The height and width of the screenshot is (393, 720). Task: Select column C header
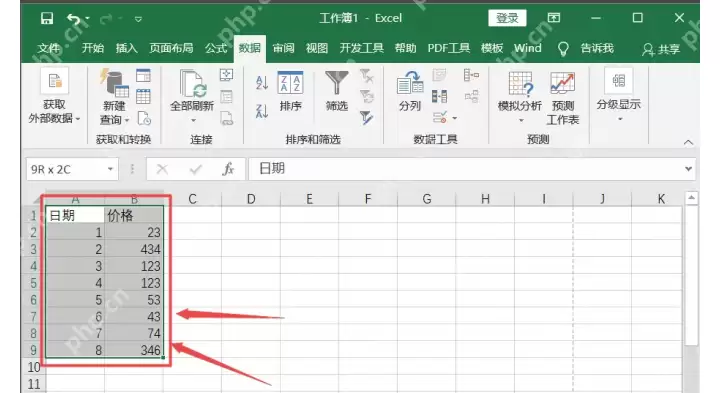tap(192, 199)
